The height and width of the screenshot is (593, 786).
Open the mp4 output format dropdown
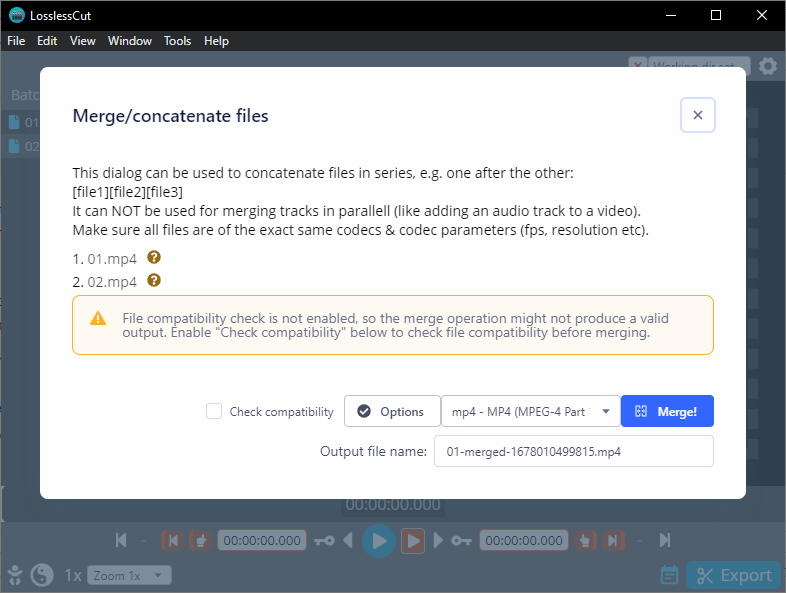(530, 411)
